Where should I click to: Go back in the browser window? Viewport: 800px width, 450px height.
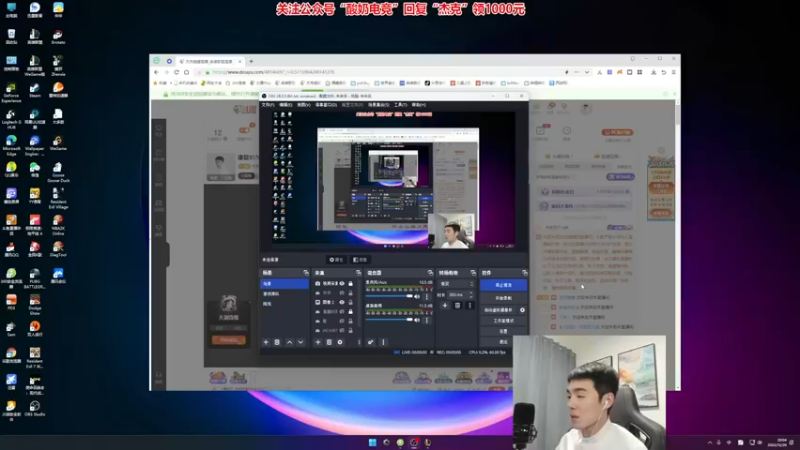[x=157, y=72]
